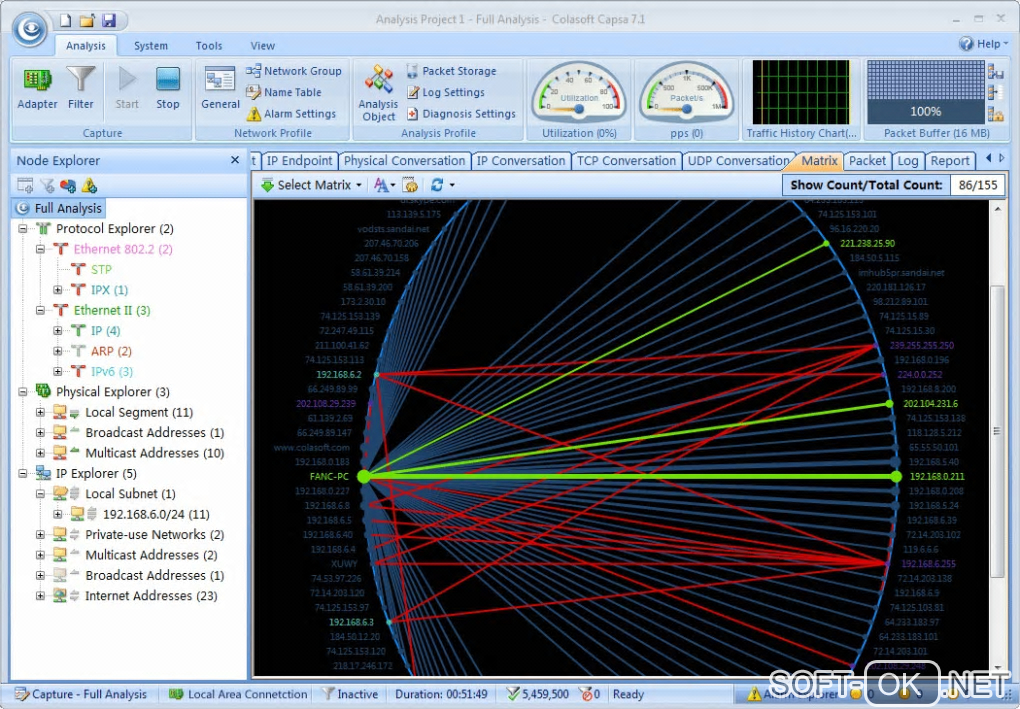Click the first Node Explorer toolbar icon

25,185
